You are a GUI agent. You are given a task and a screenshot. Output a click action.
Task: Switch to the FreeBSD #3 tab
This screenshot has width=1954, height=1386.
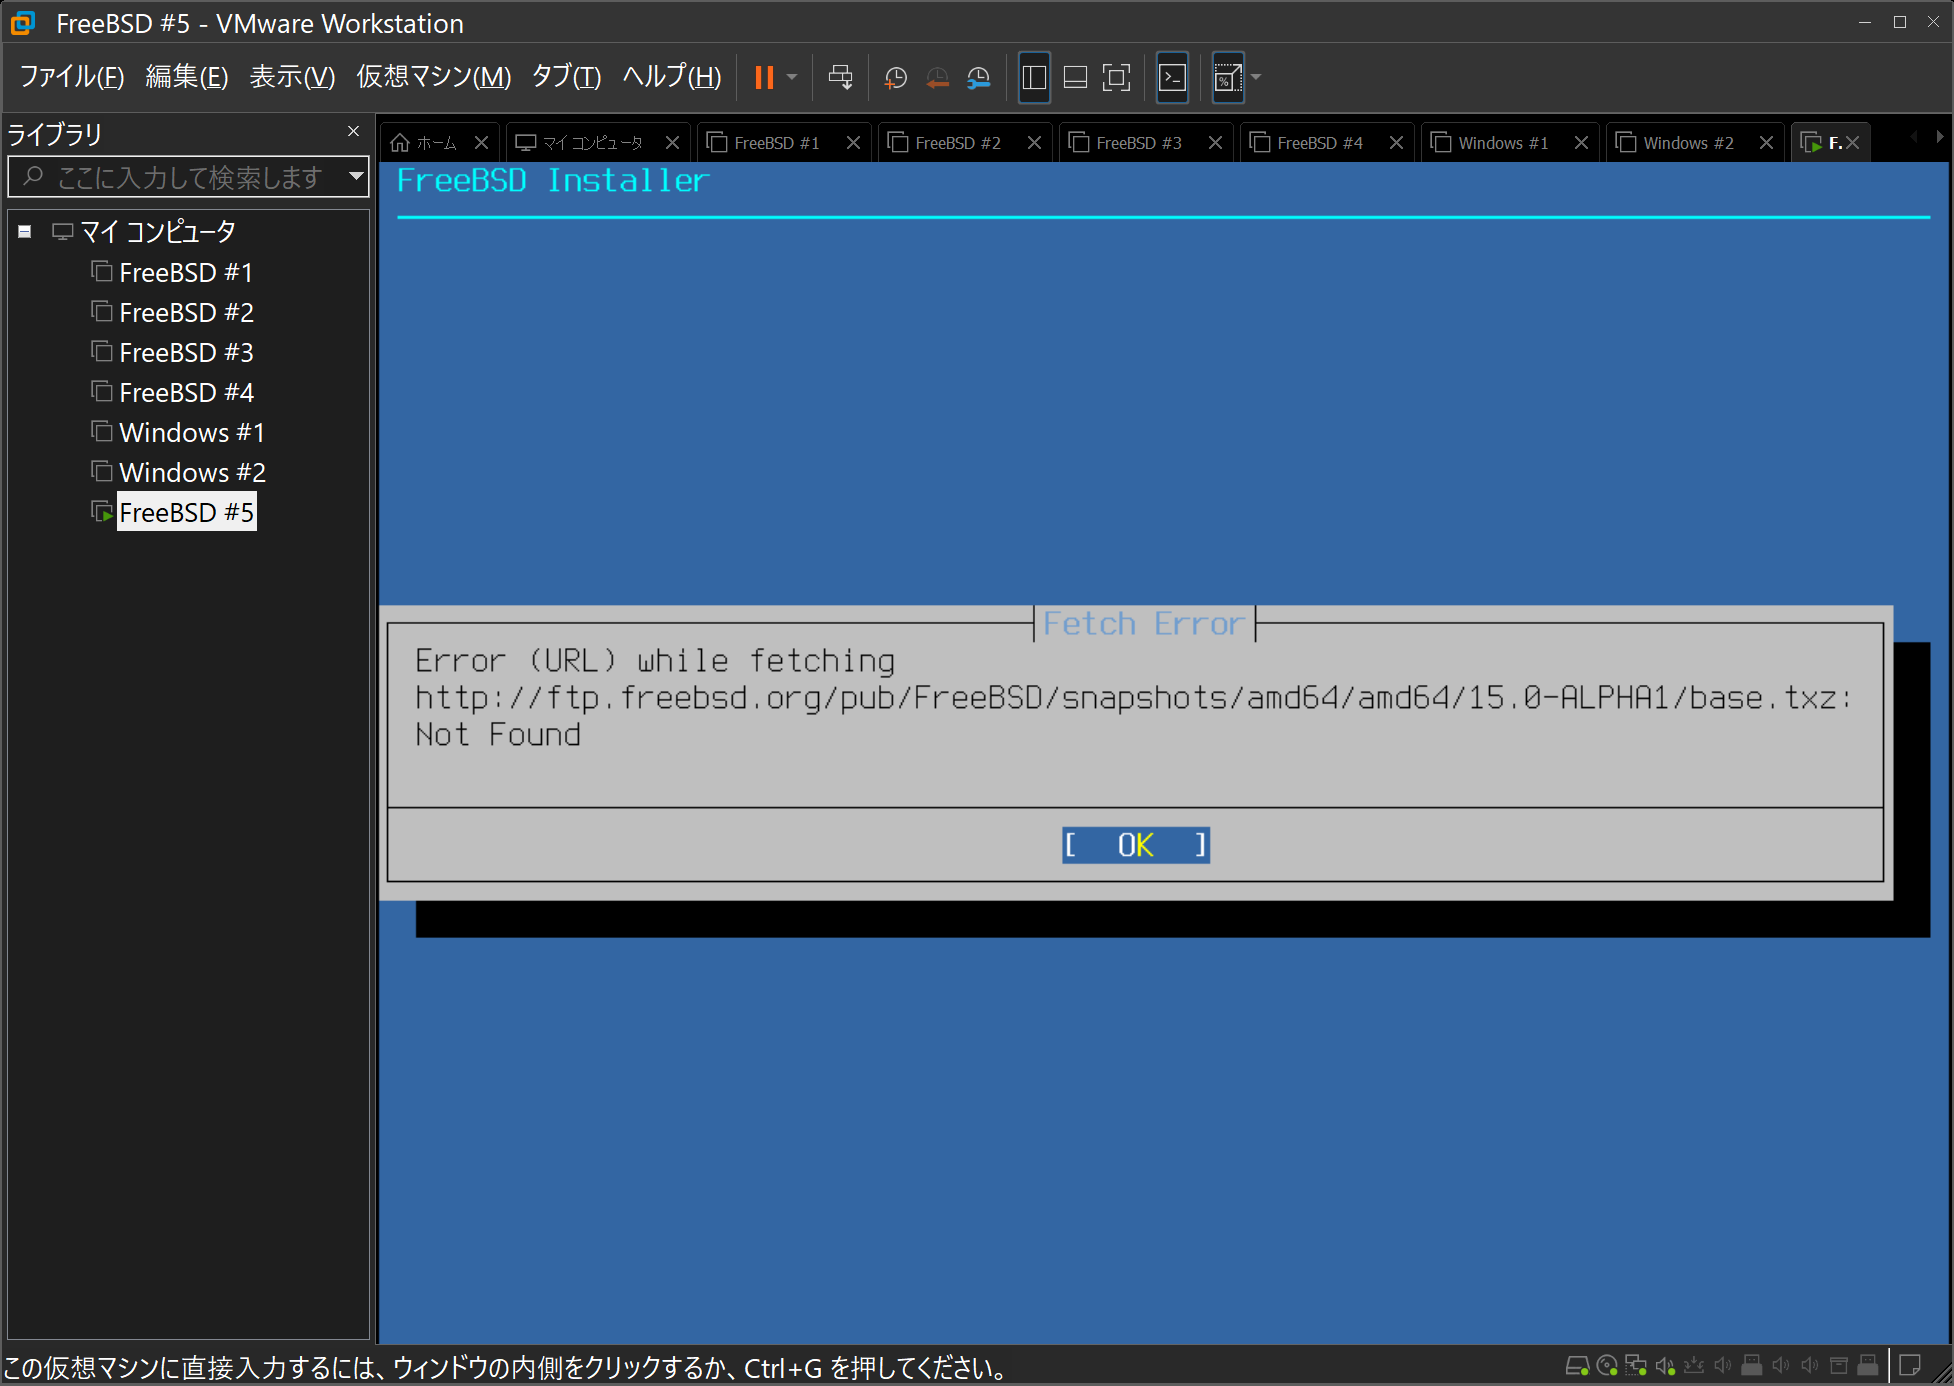pos(1138,143)
